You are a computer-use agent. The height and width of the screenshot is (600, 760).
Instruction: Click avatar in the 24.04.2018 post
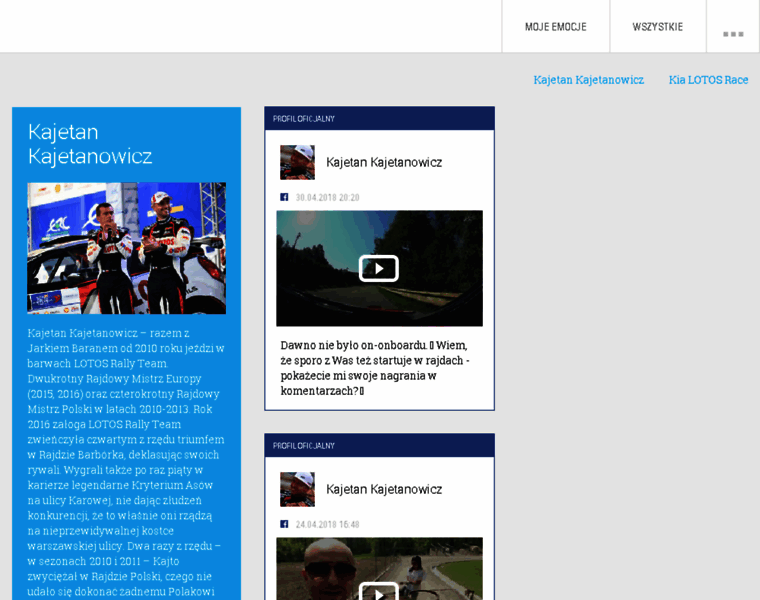[x=297, y=489]
